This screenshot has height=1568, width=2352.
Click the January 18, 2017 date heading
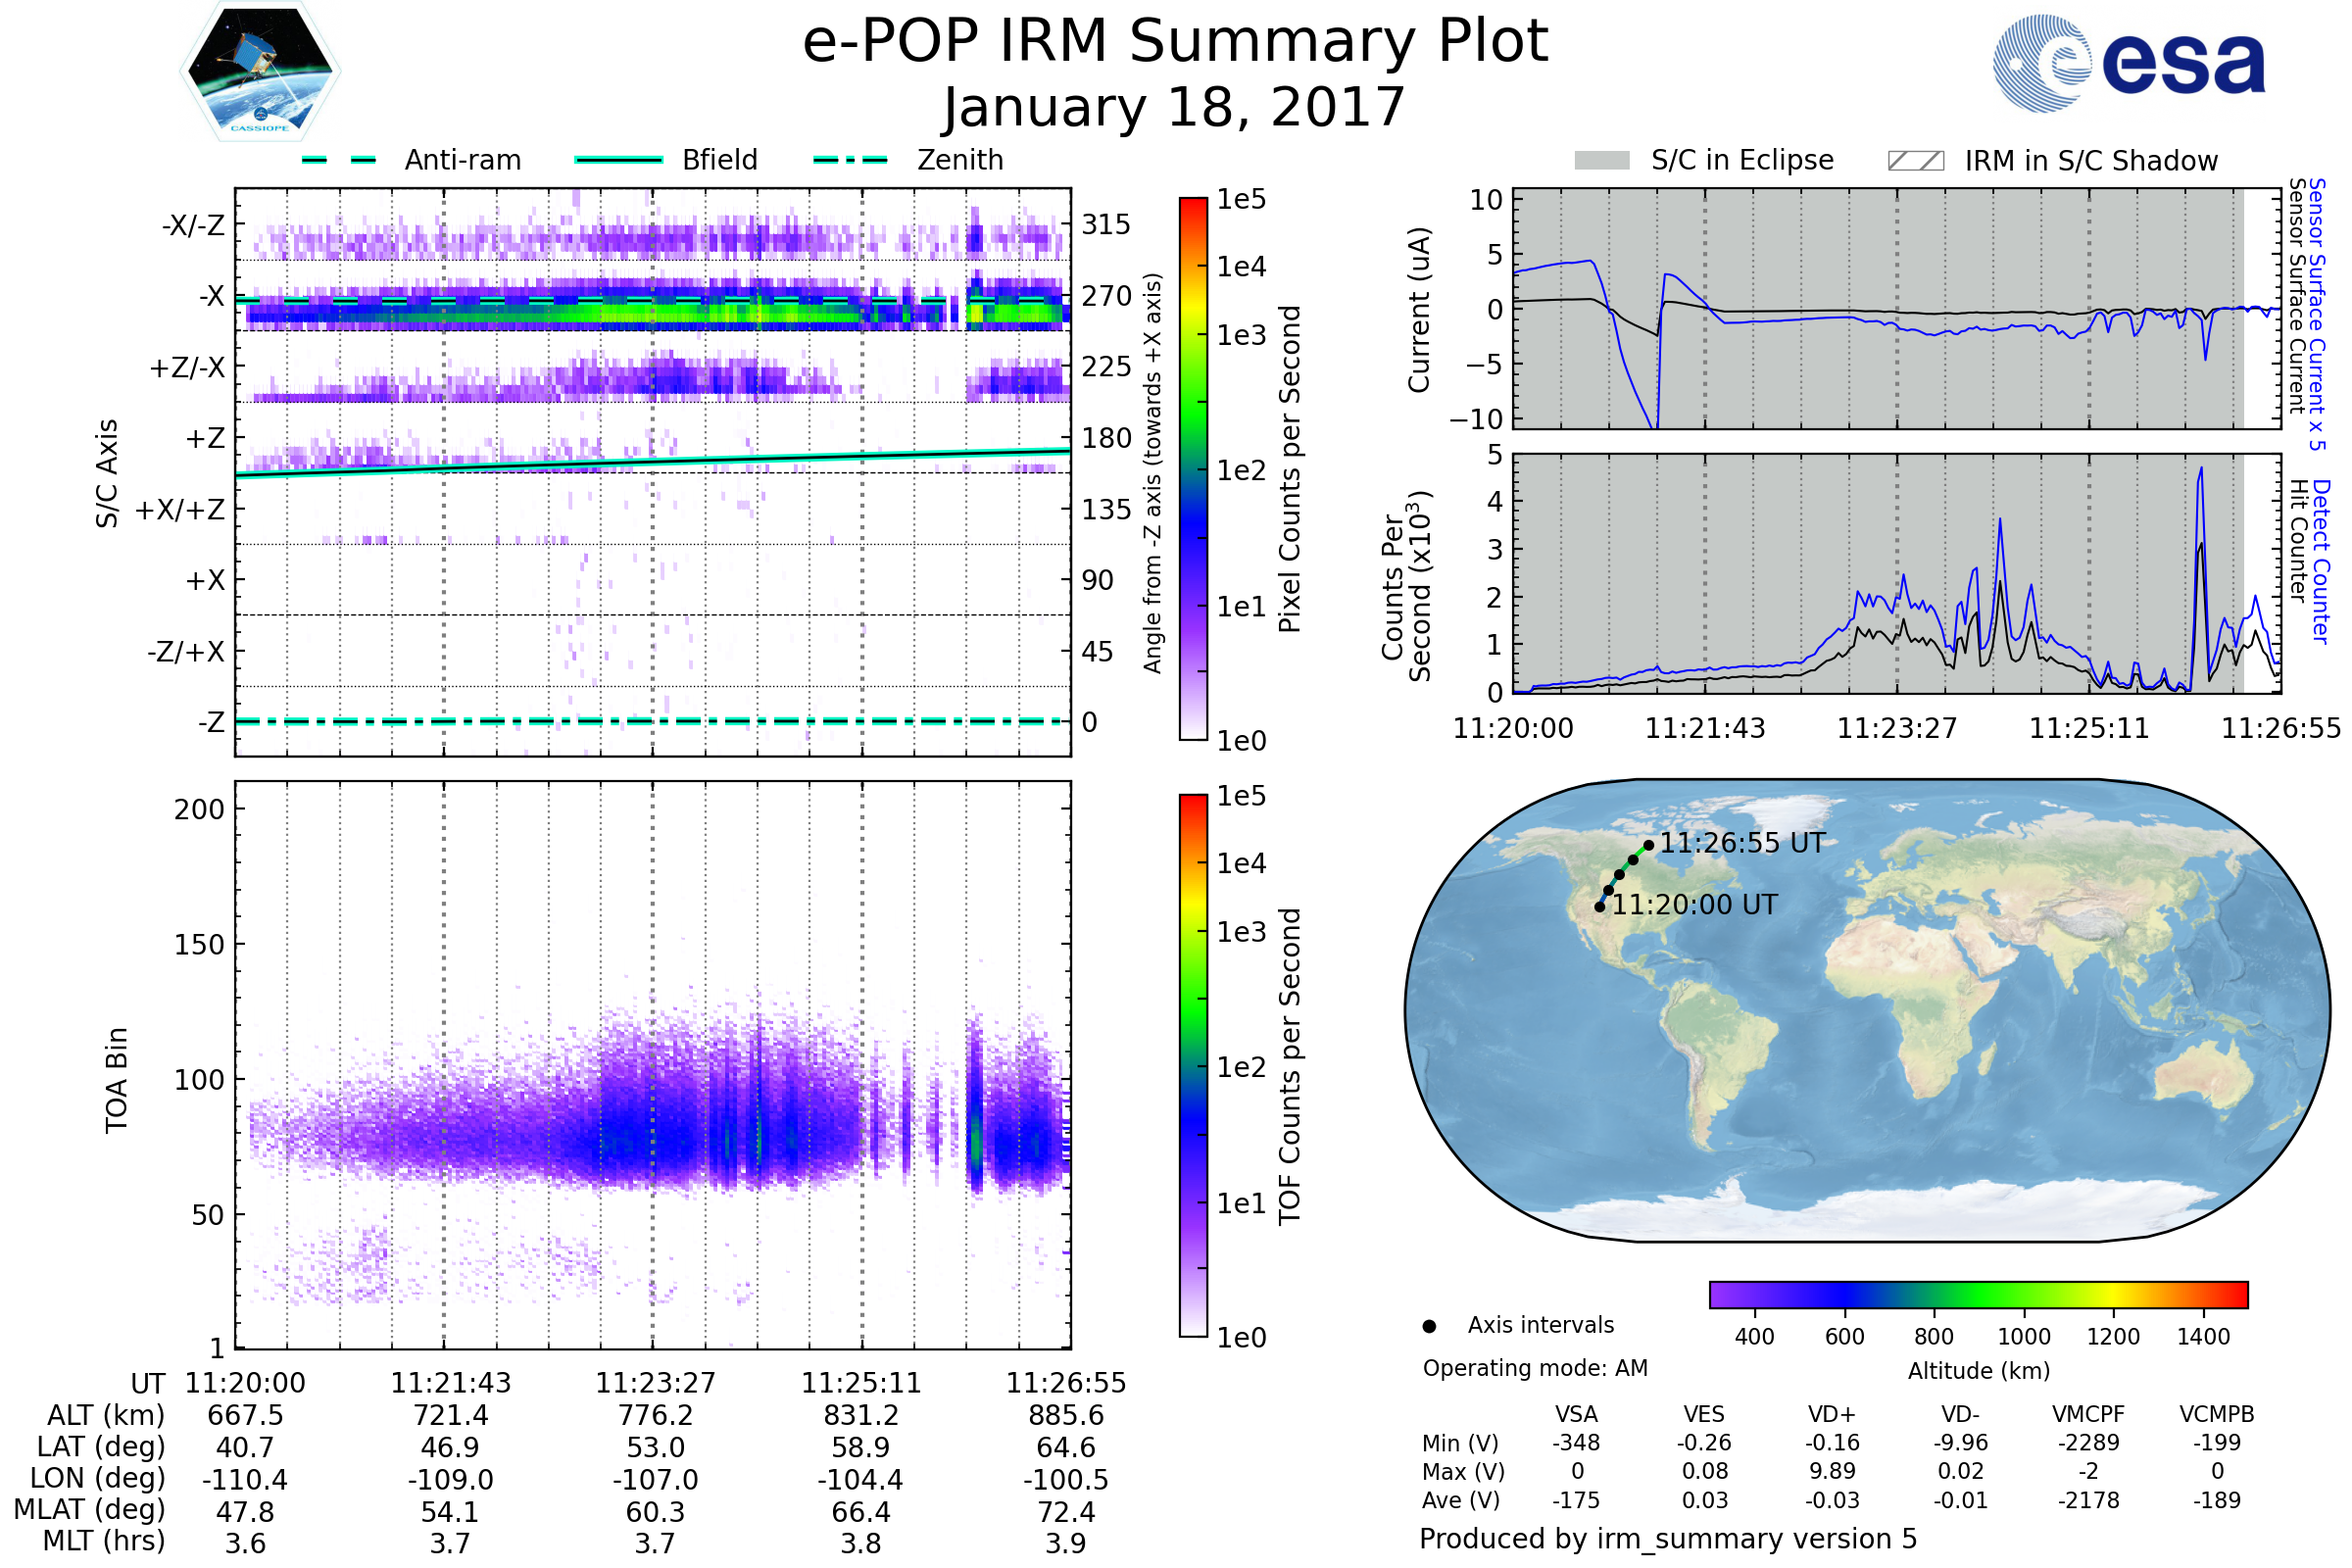[1175, 107]
